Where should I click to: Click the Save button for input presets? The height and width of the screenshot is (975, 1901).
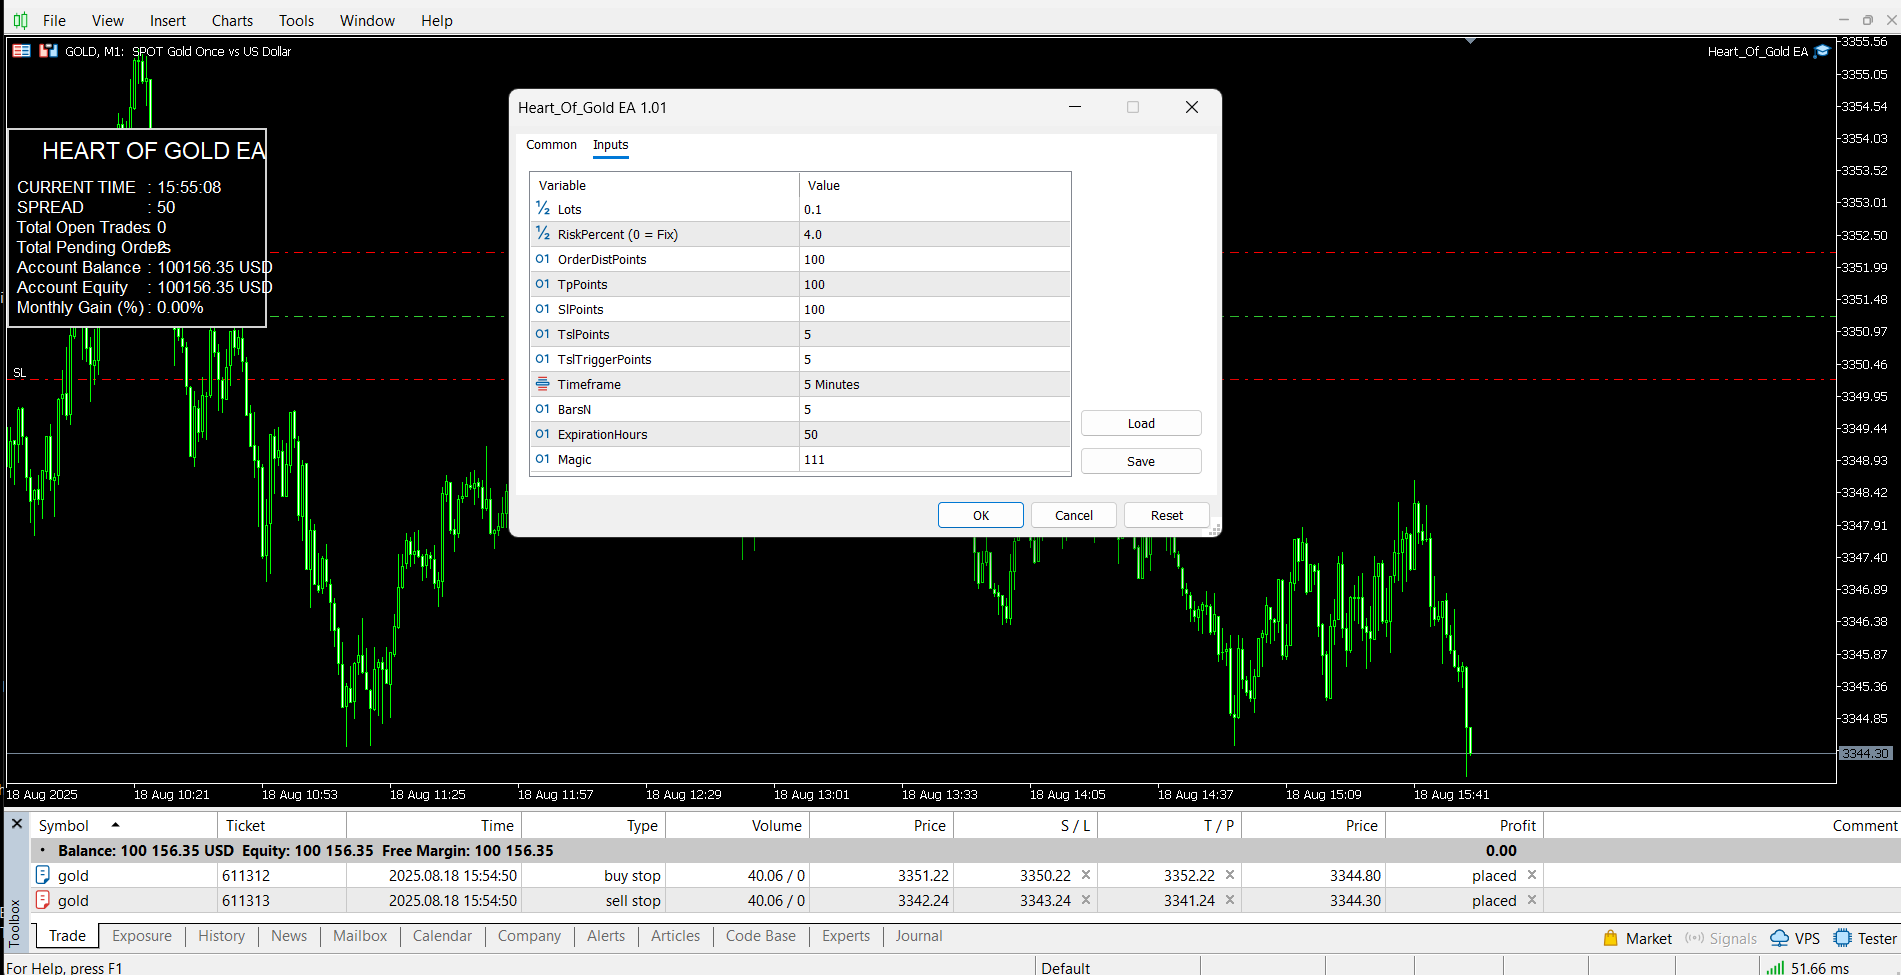(x=1141, y=461)
